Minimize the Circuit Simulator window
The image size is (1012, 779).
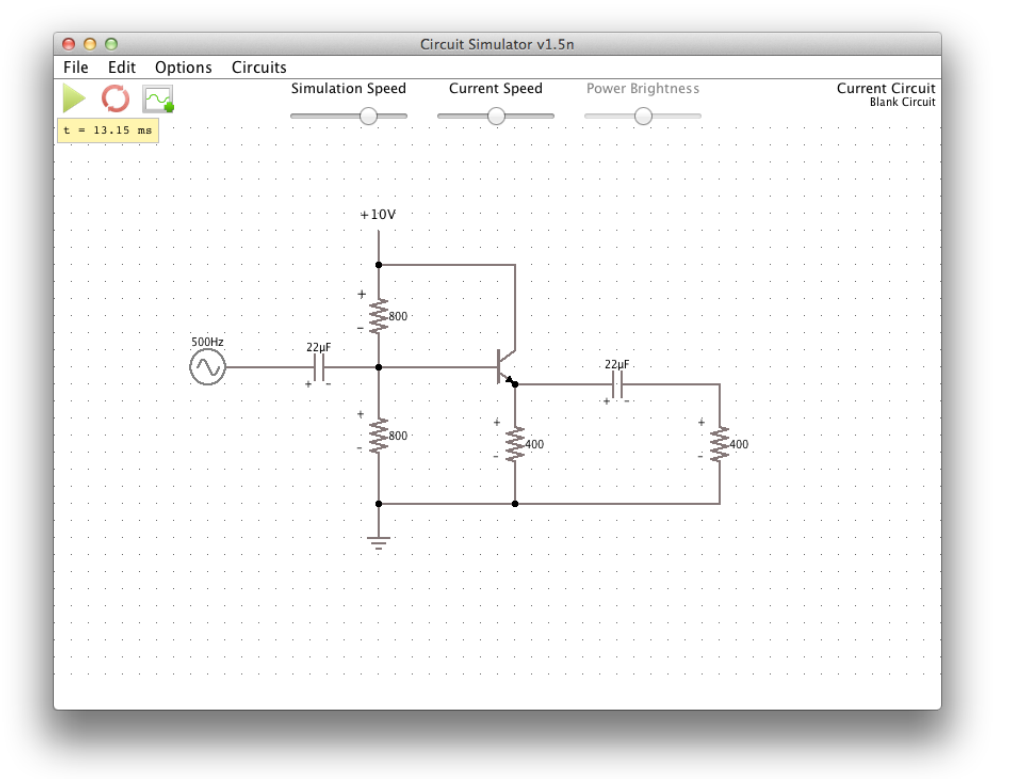90,44
